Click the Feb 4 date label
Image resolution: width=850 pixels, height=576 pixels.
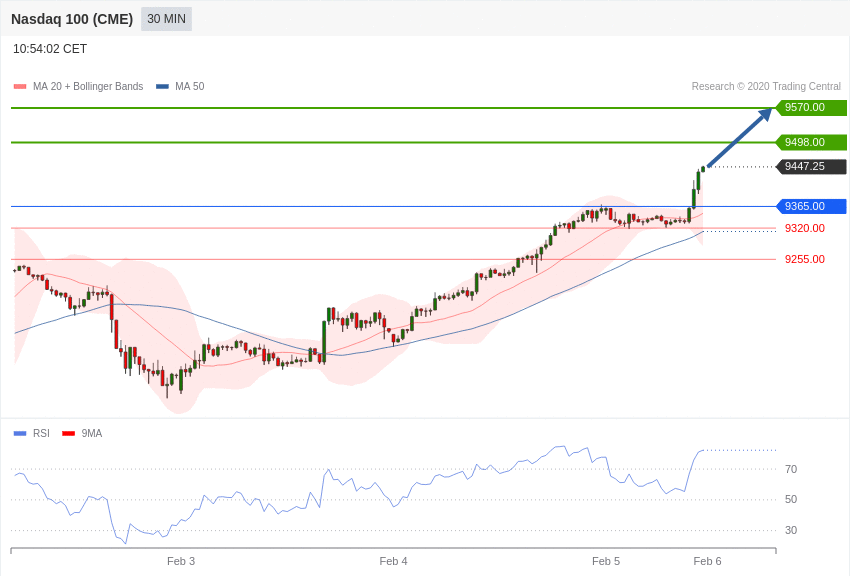point(394,561)
